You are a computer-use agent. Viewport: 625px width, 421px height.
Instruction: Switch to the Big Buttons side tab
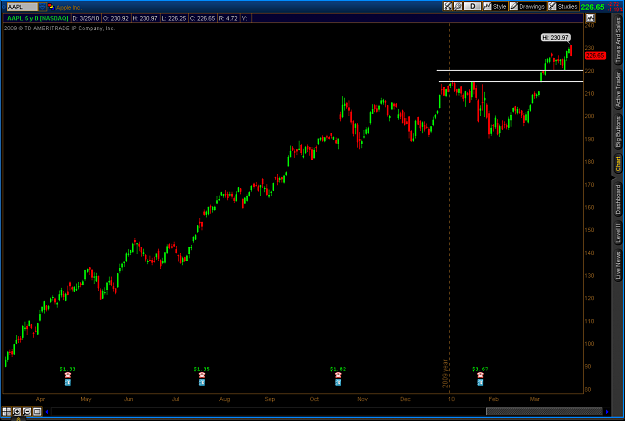618,132
